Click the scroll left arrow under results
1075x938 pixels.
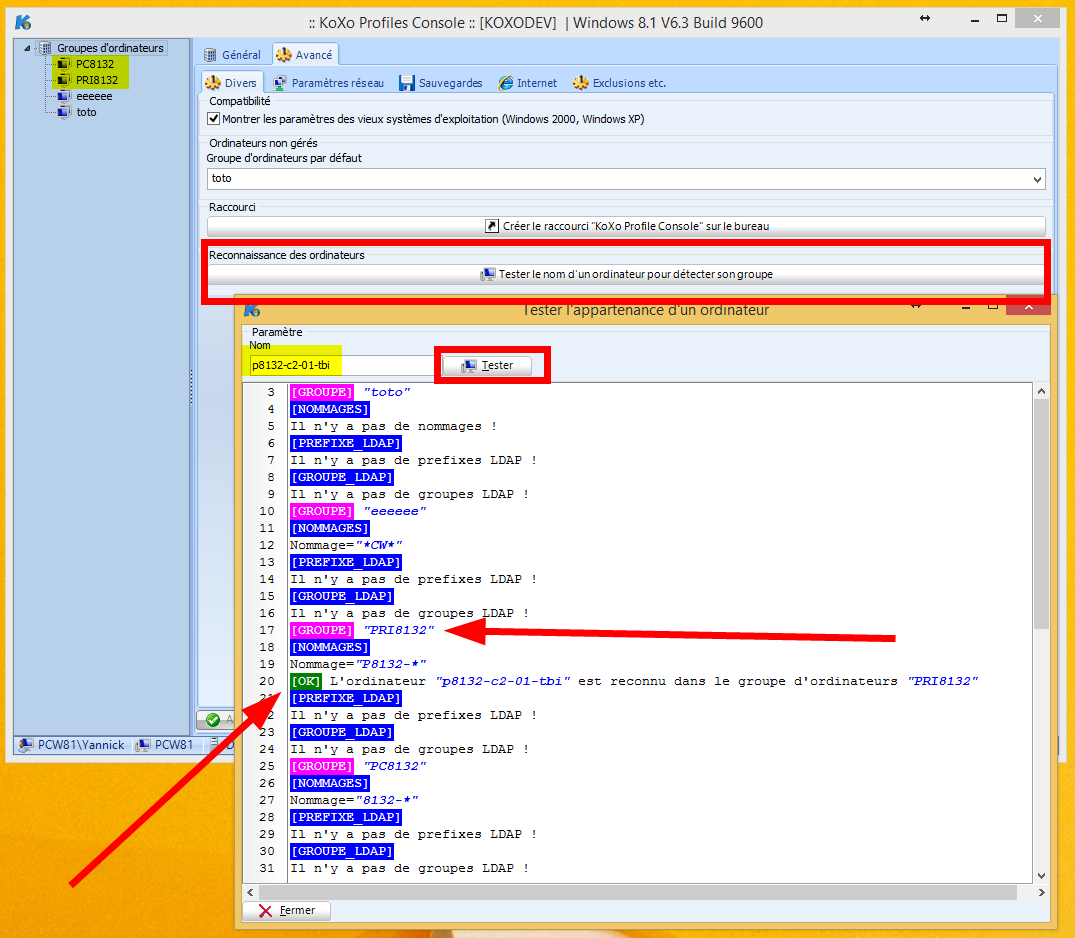(250, 892)
